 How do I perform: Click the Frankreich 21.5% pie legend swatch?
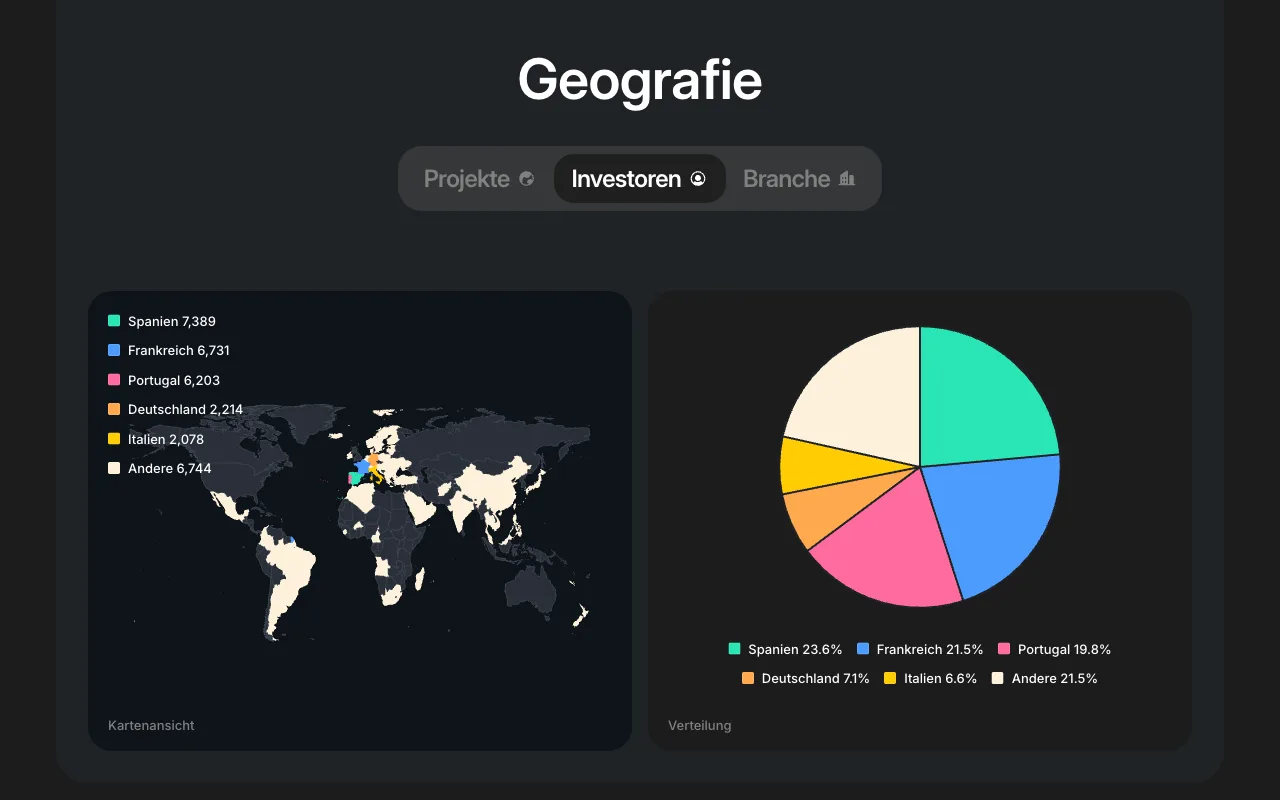tap(863, 649)
